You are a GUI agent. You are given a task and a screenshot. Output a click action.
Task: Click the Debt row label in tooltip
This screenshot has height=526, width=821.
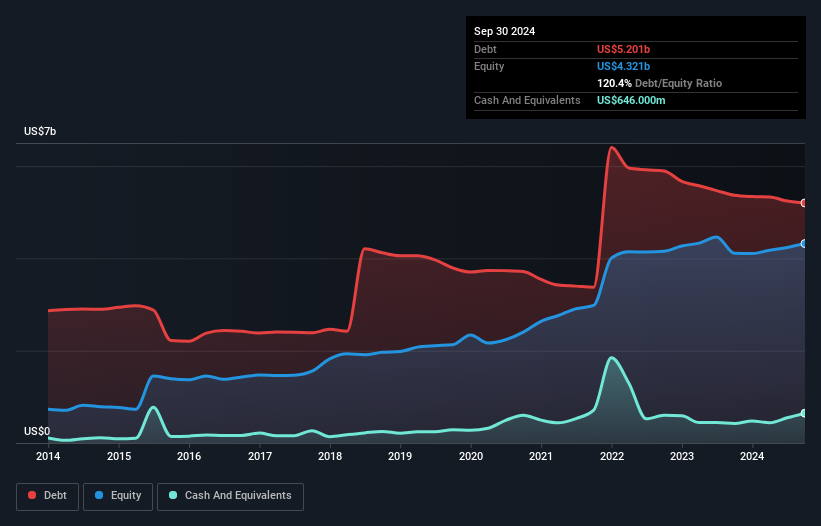click(x=485, y=49)
